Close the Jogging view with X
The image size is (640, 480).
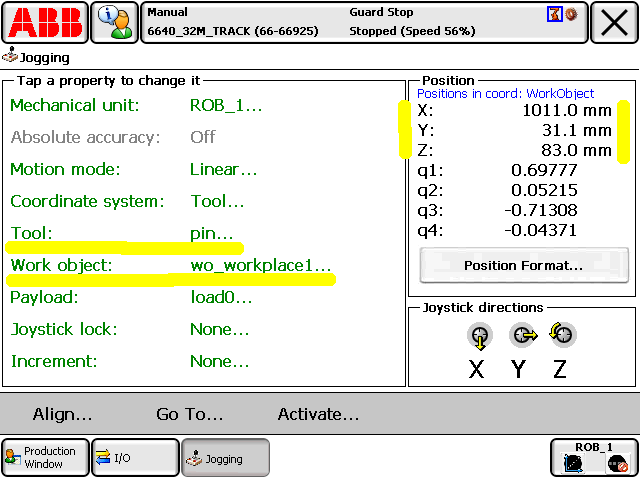coord(613,22)
